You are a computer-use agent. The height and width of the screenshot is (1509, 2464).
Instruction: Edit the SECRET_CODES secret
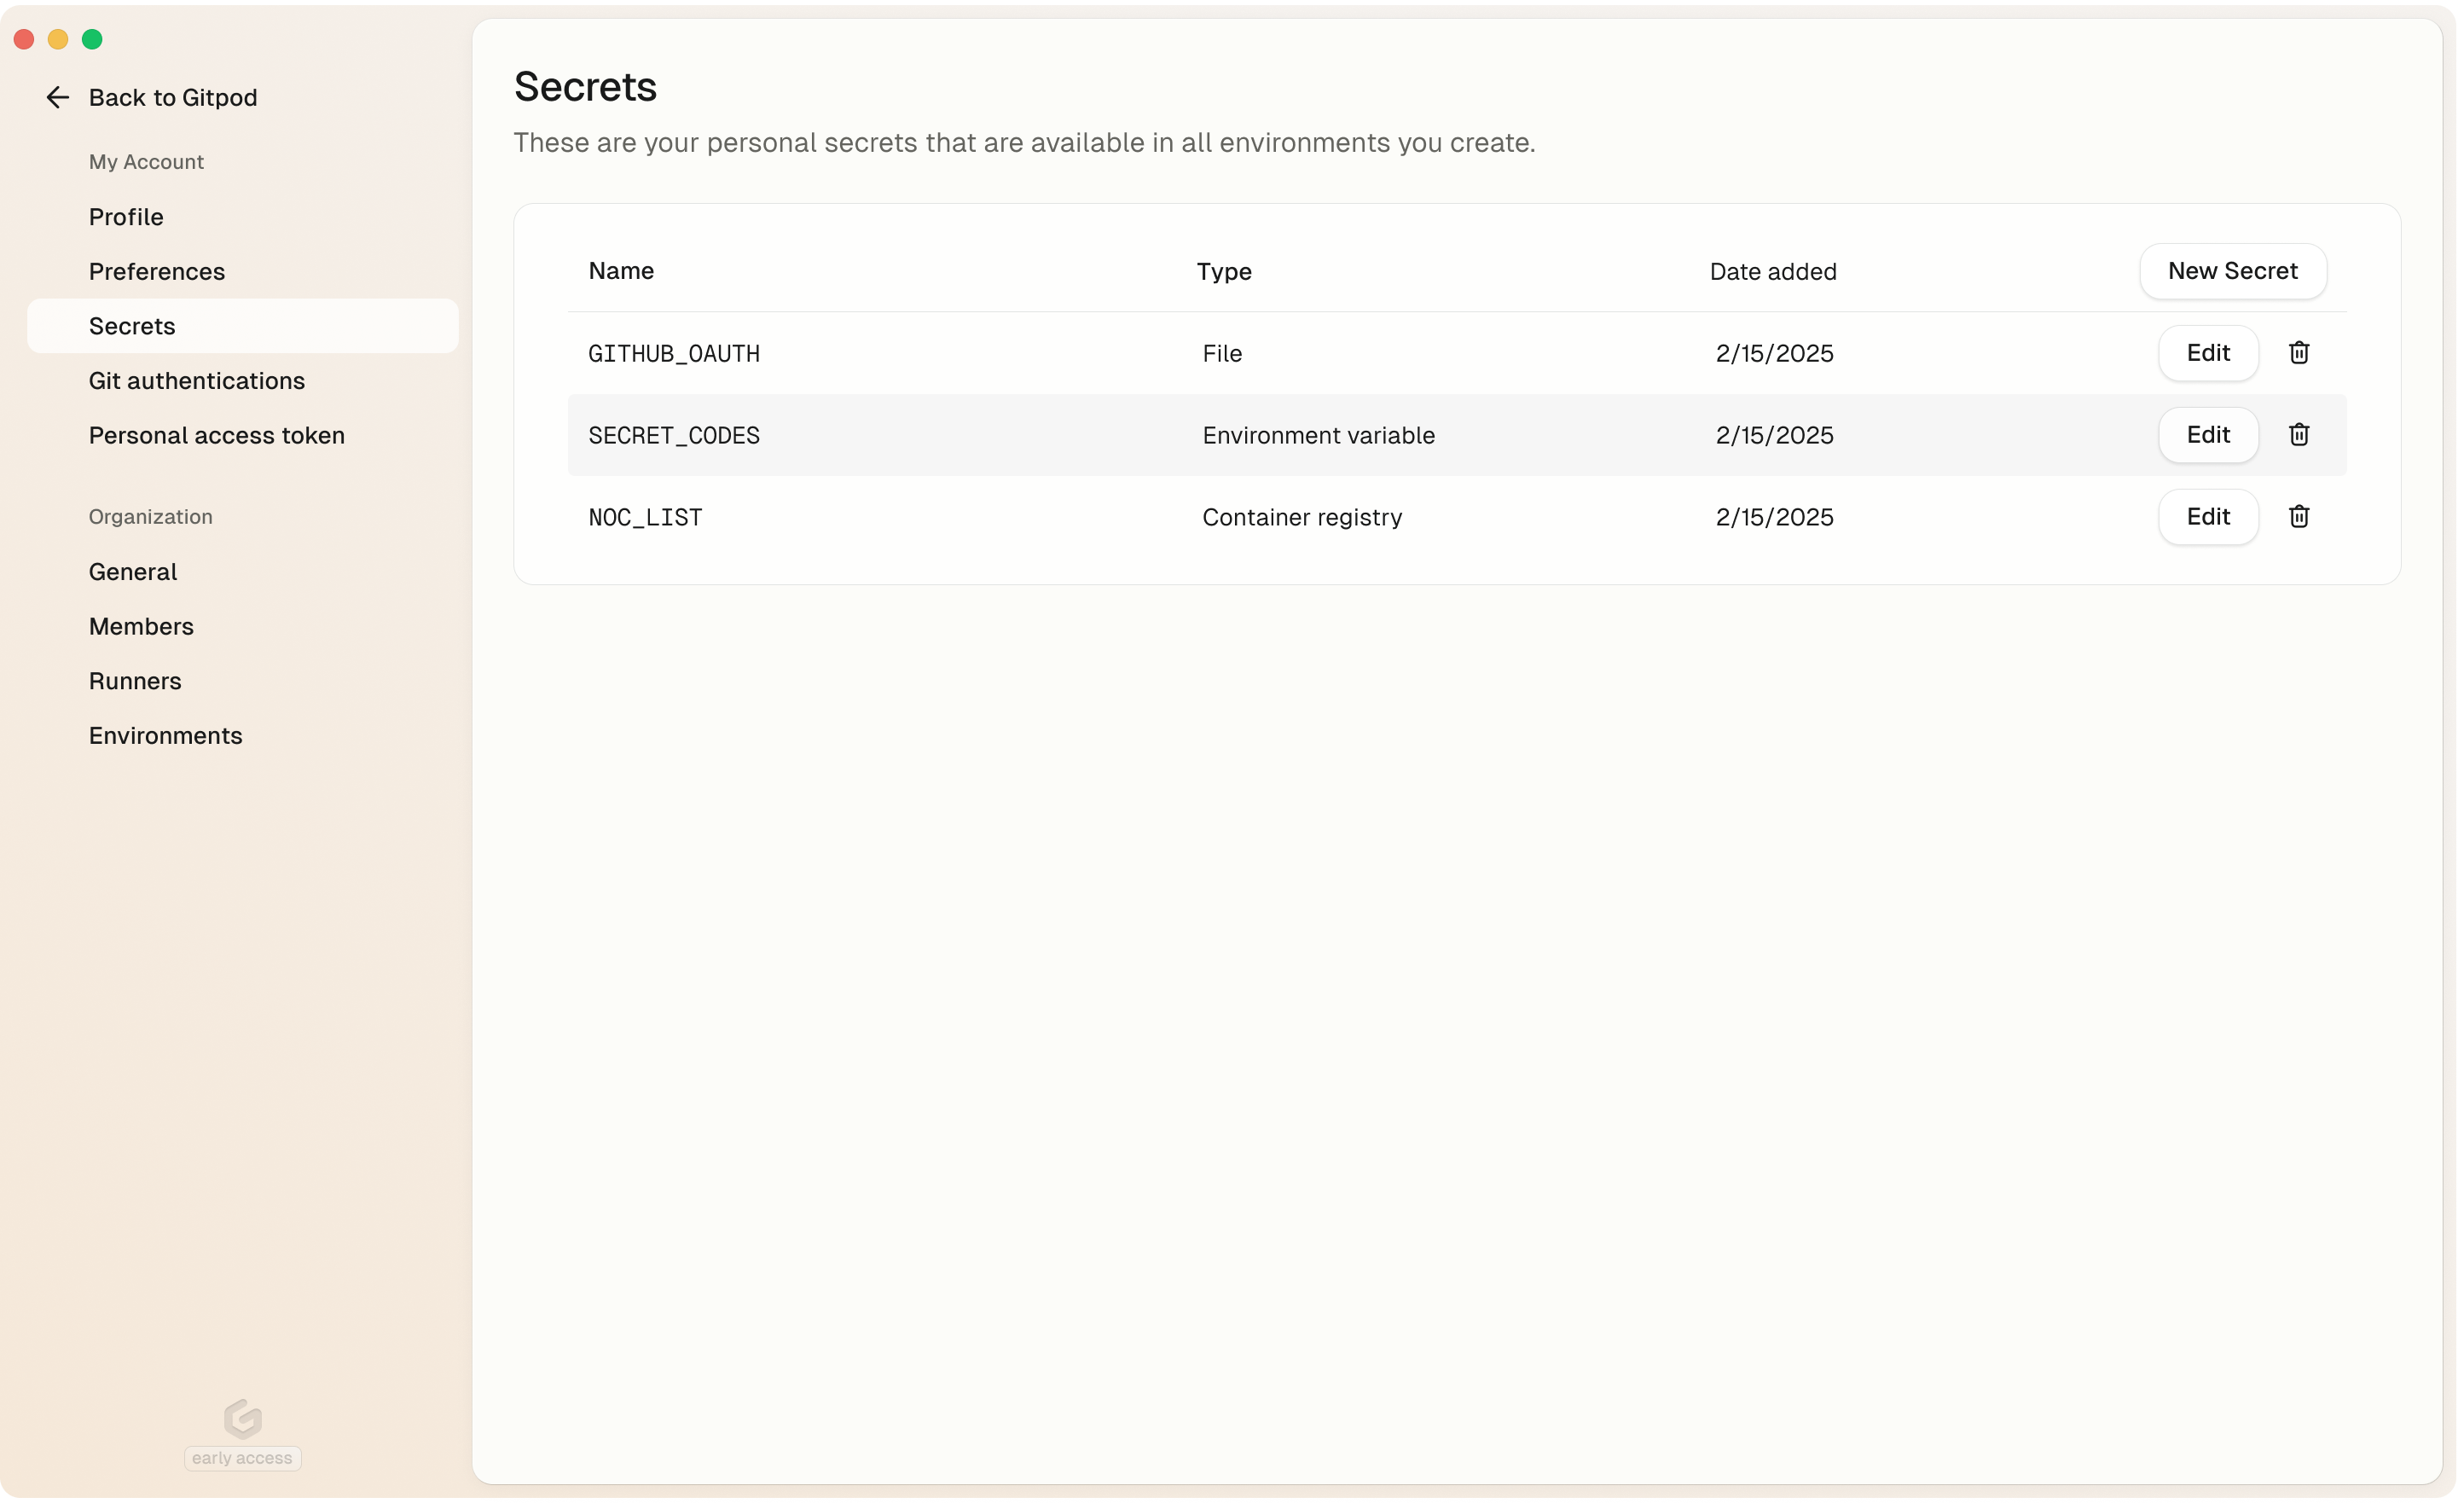(x=2208, y=435)
